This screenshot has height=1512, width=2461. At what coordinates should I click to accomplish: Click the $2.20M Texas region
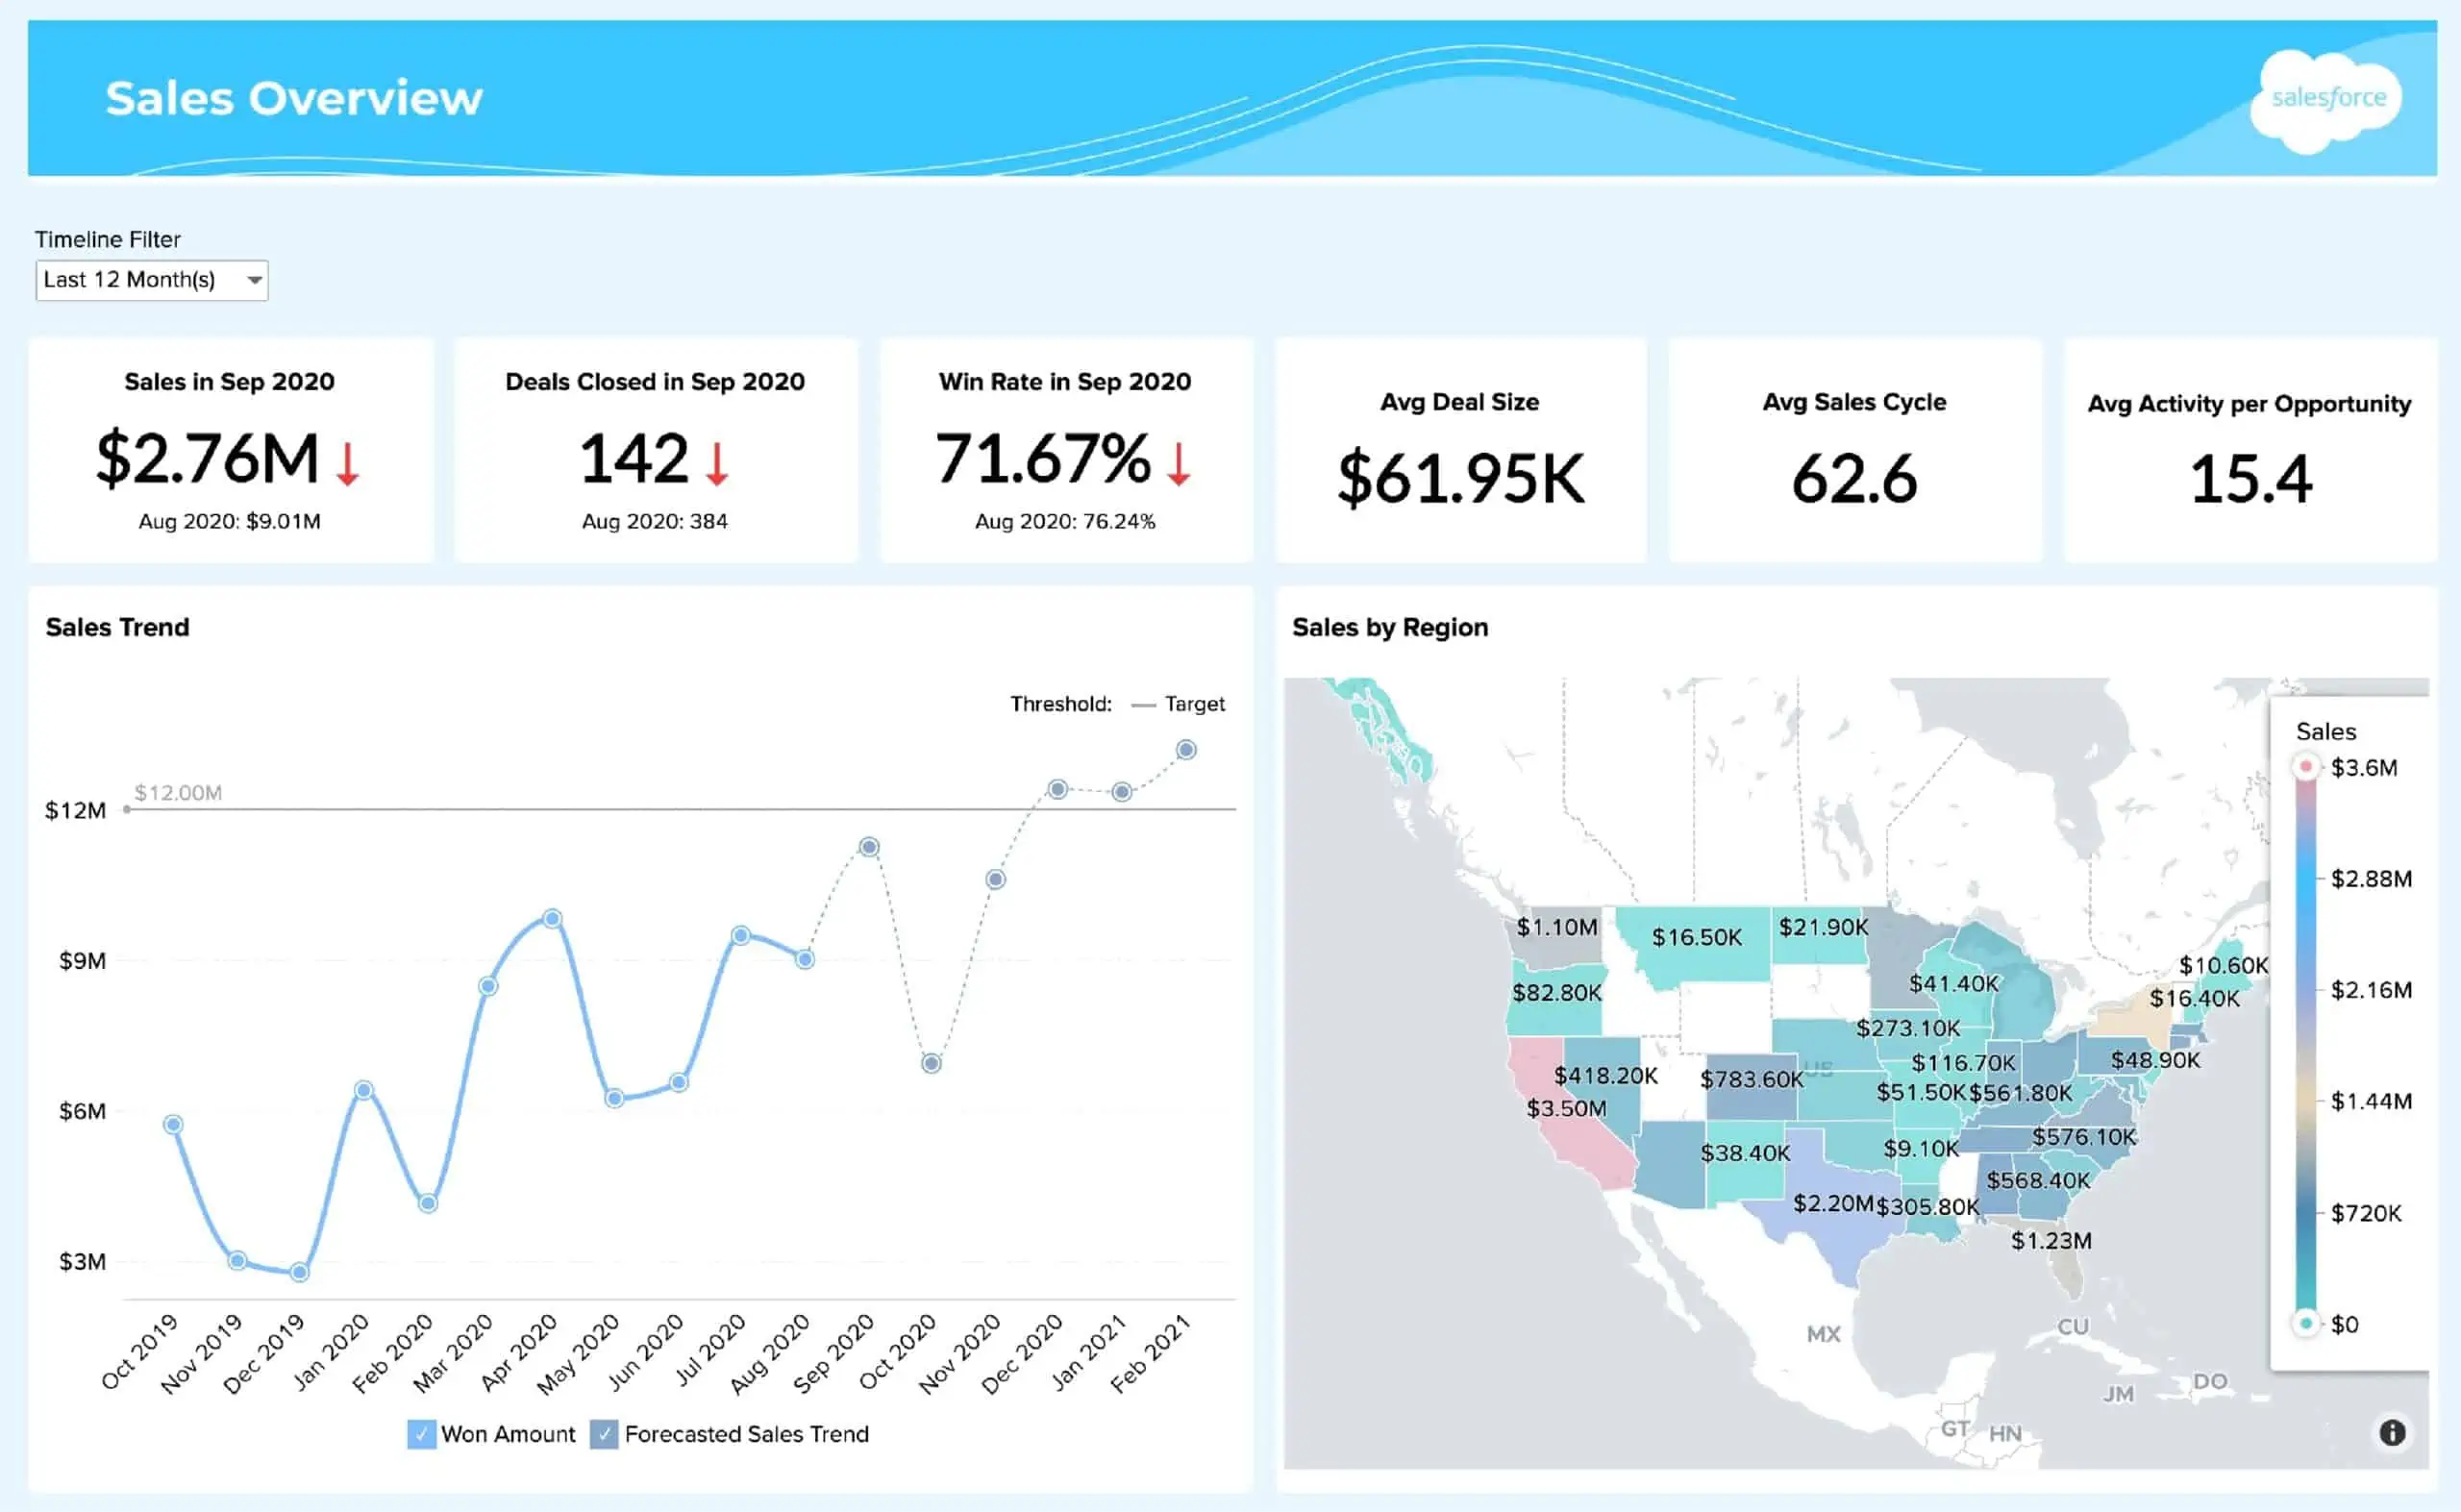click(x=1832, y=1203)
